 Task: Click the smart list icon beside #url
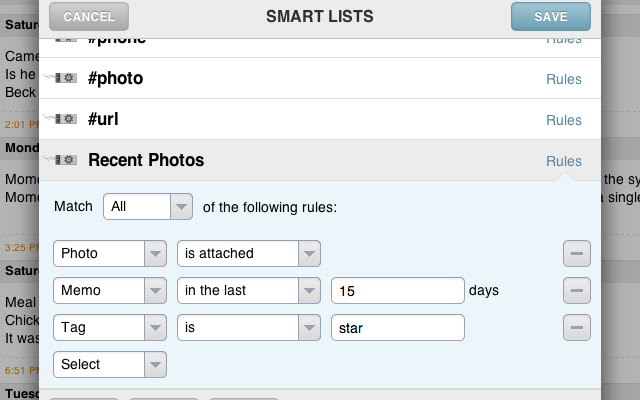[66, 119]
